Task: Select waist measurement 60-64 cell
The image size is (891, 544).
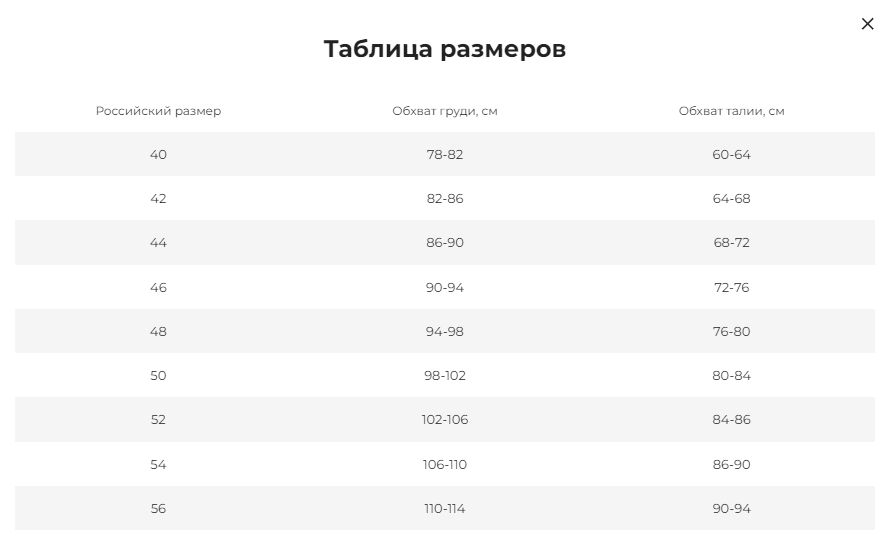Action: click(731, 155)
